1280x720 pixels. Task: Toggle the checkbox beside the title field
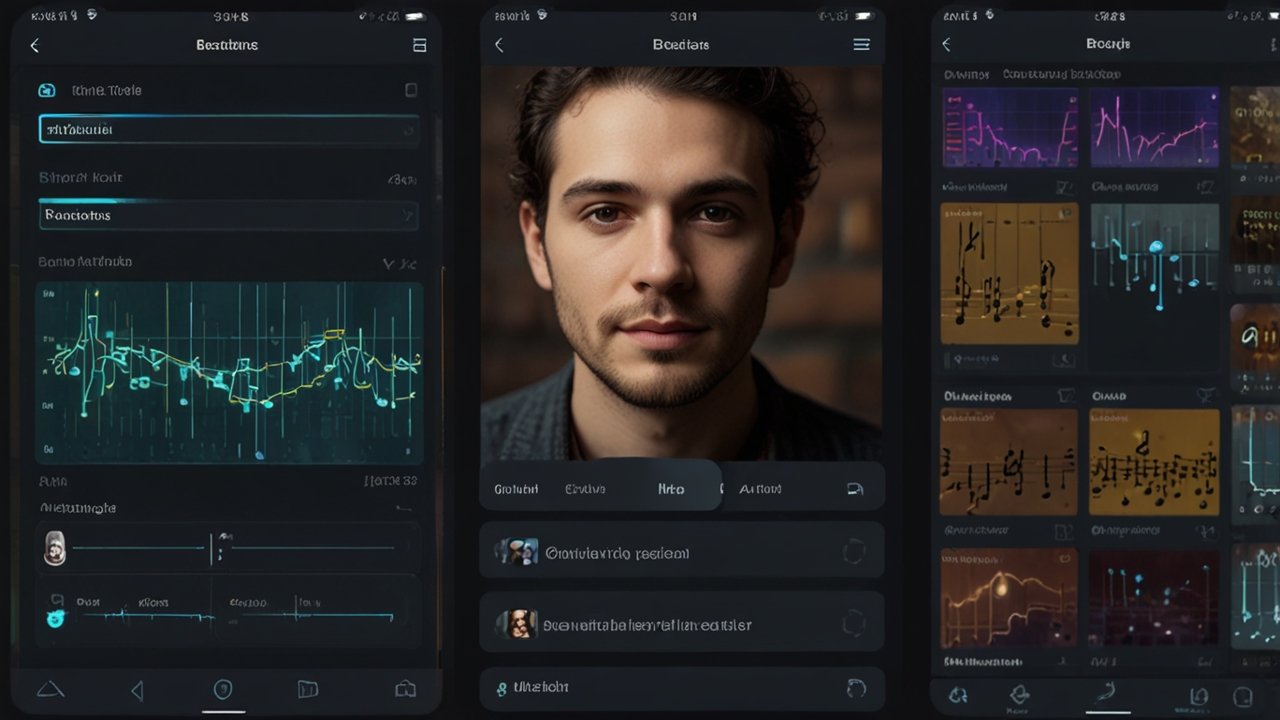[x=411, y=90]
